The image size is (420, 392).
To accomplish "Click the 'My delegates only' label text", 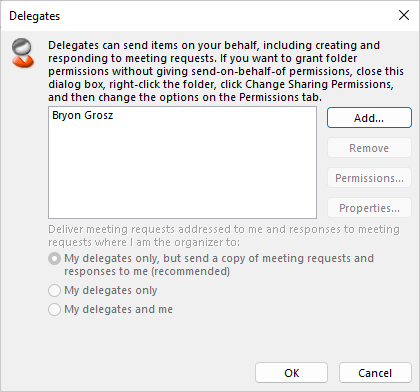I will (x=111, y=290).
